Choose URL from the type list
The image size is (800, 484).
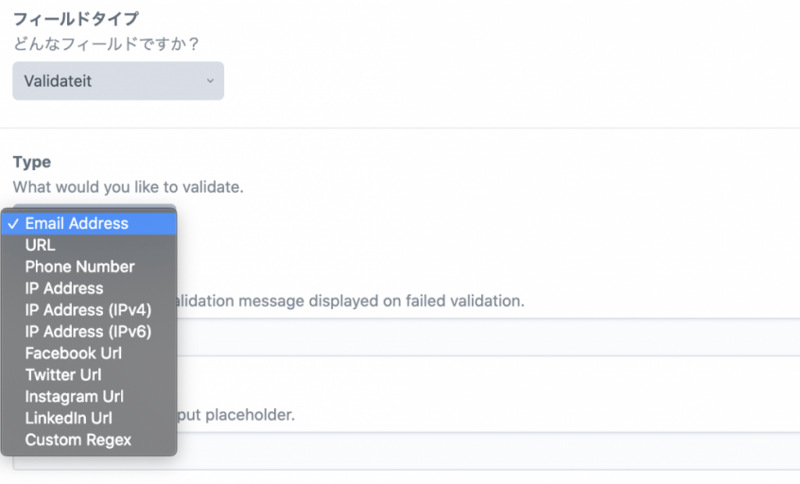[40, 245]
